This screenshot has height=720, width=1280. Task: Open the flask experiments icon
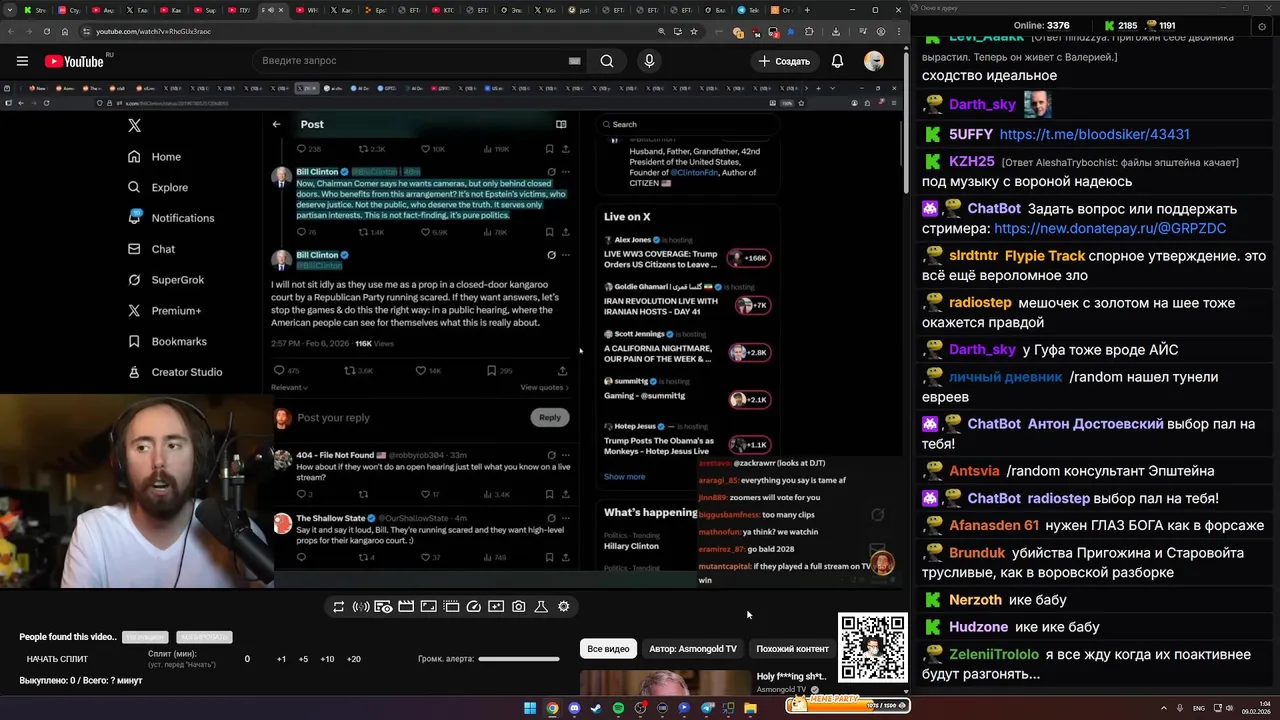click(541, 607)
